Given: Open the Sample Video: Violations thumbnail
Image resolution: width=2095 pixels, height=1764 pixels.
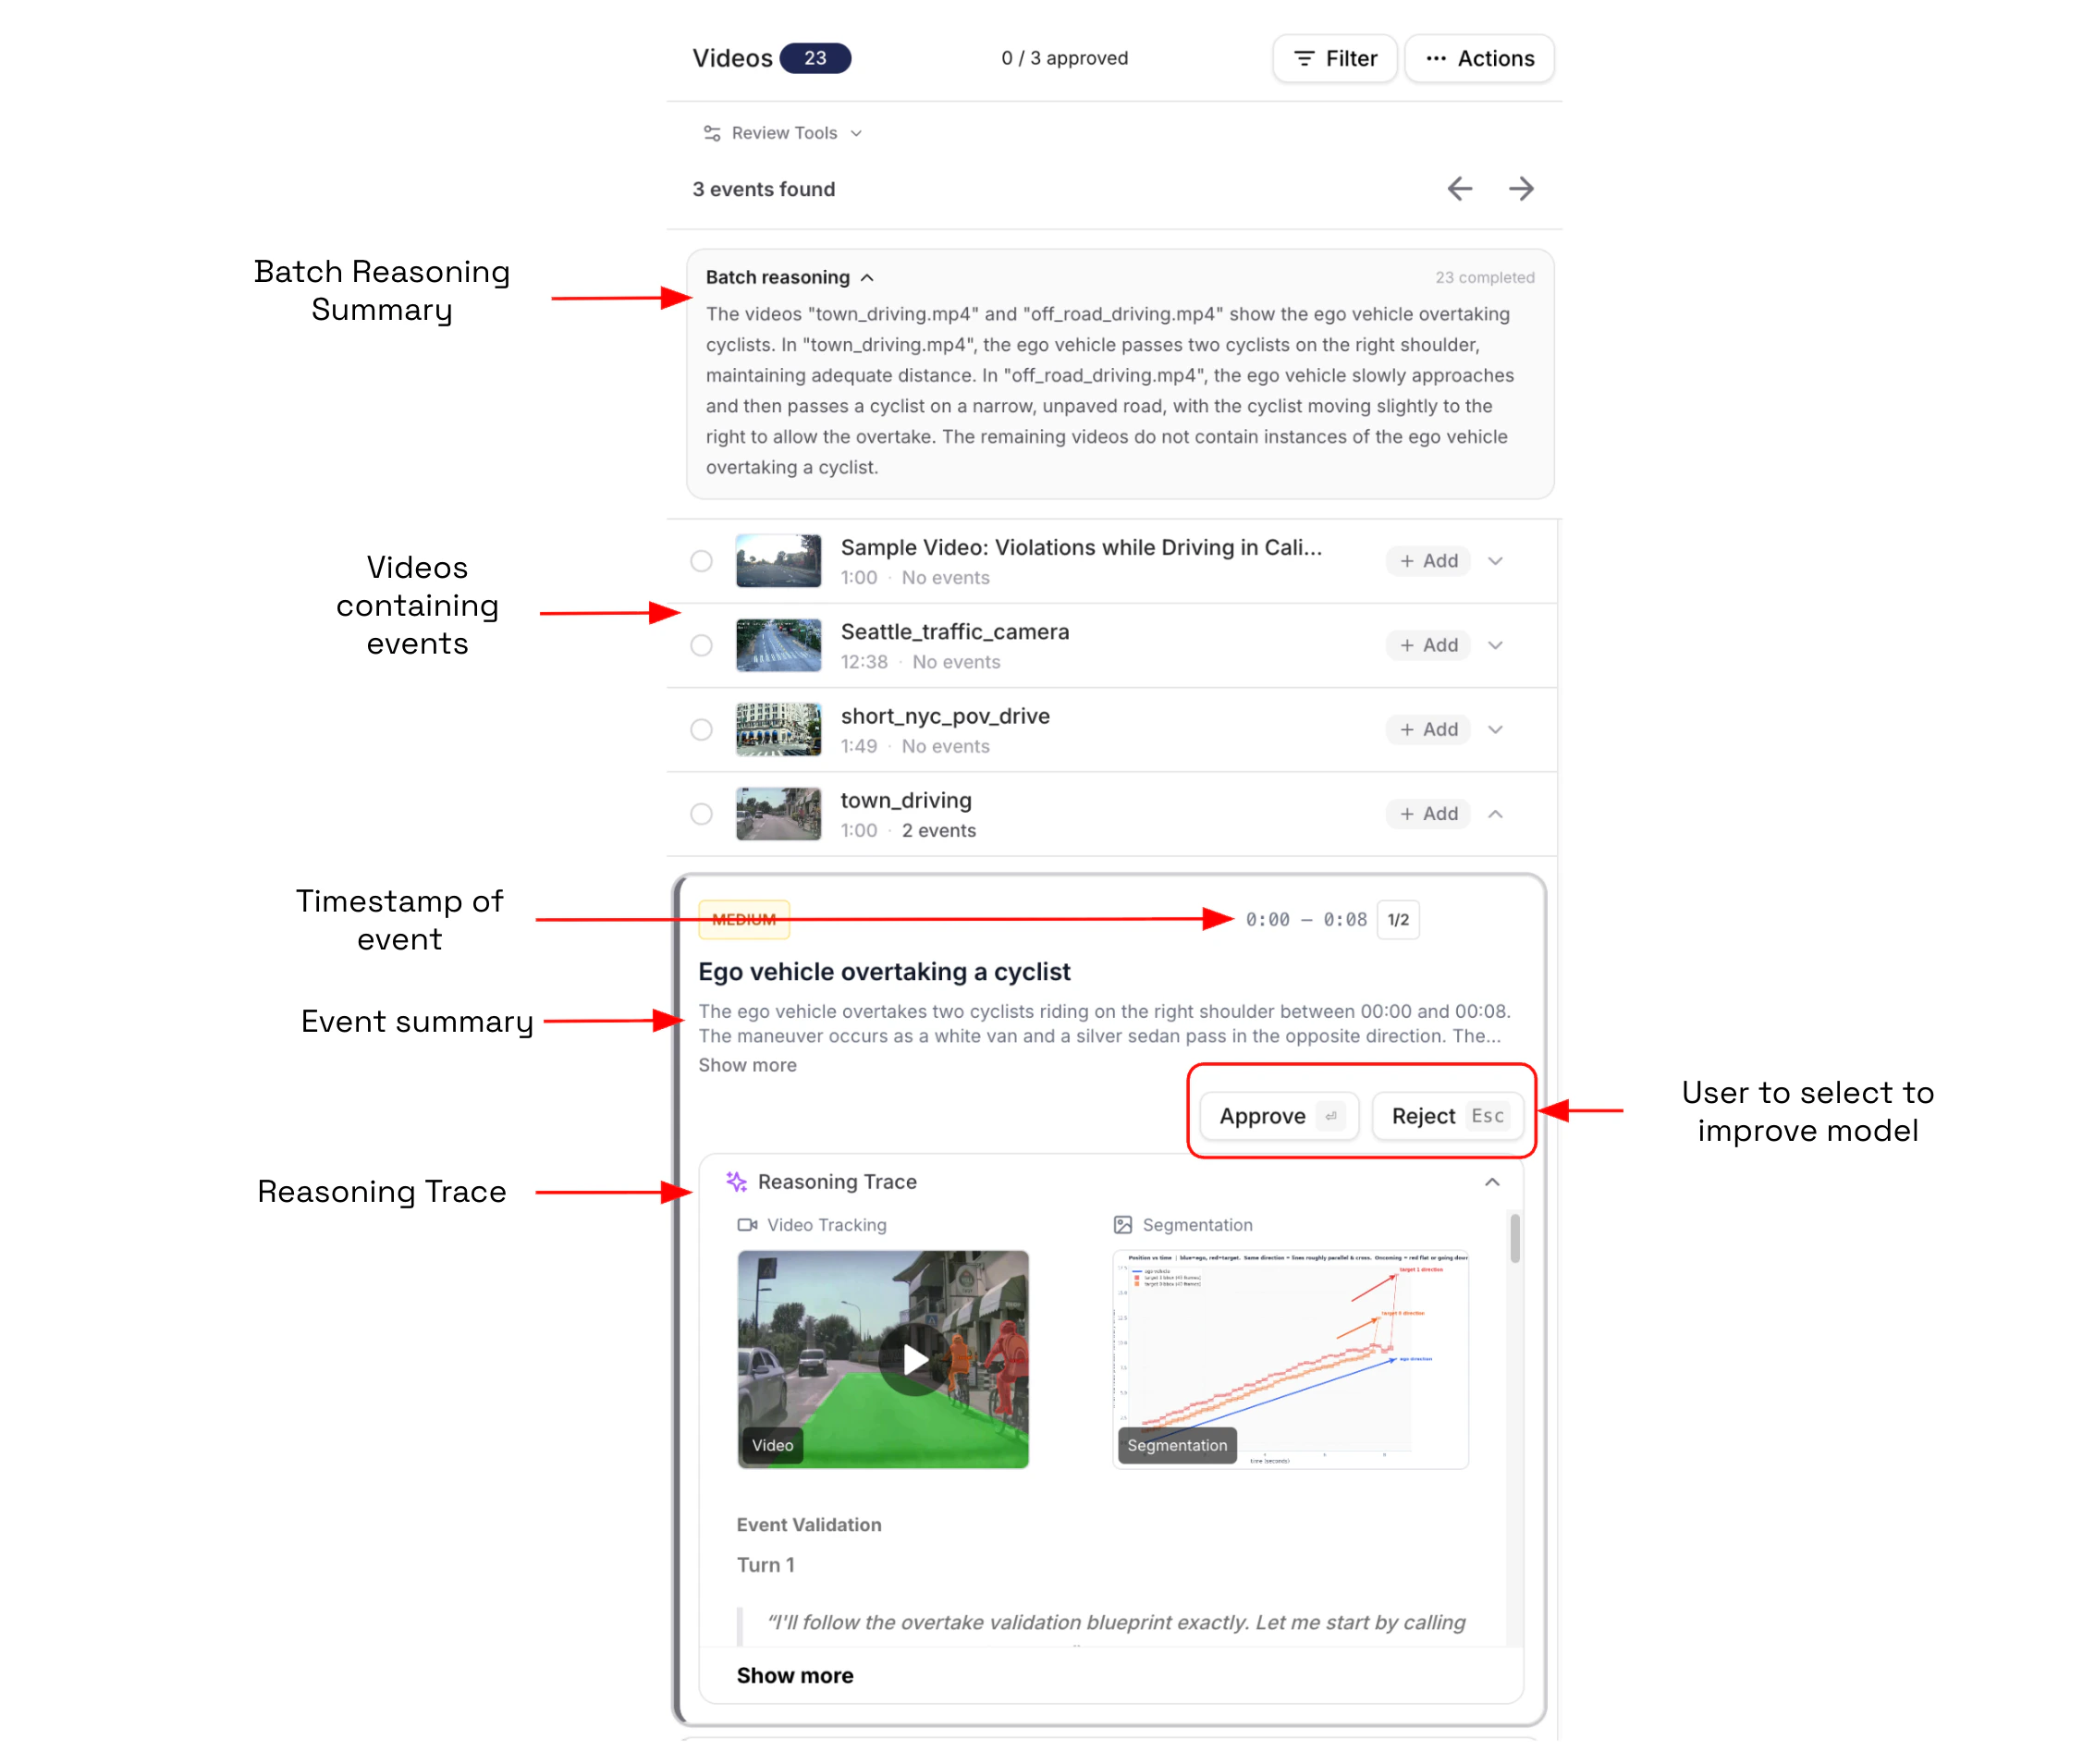Looking at the screenshot, I should 779,561.
